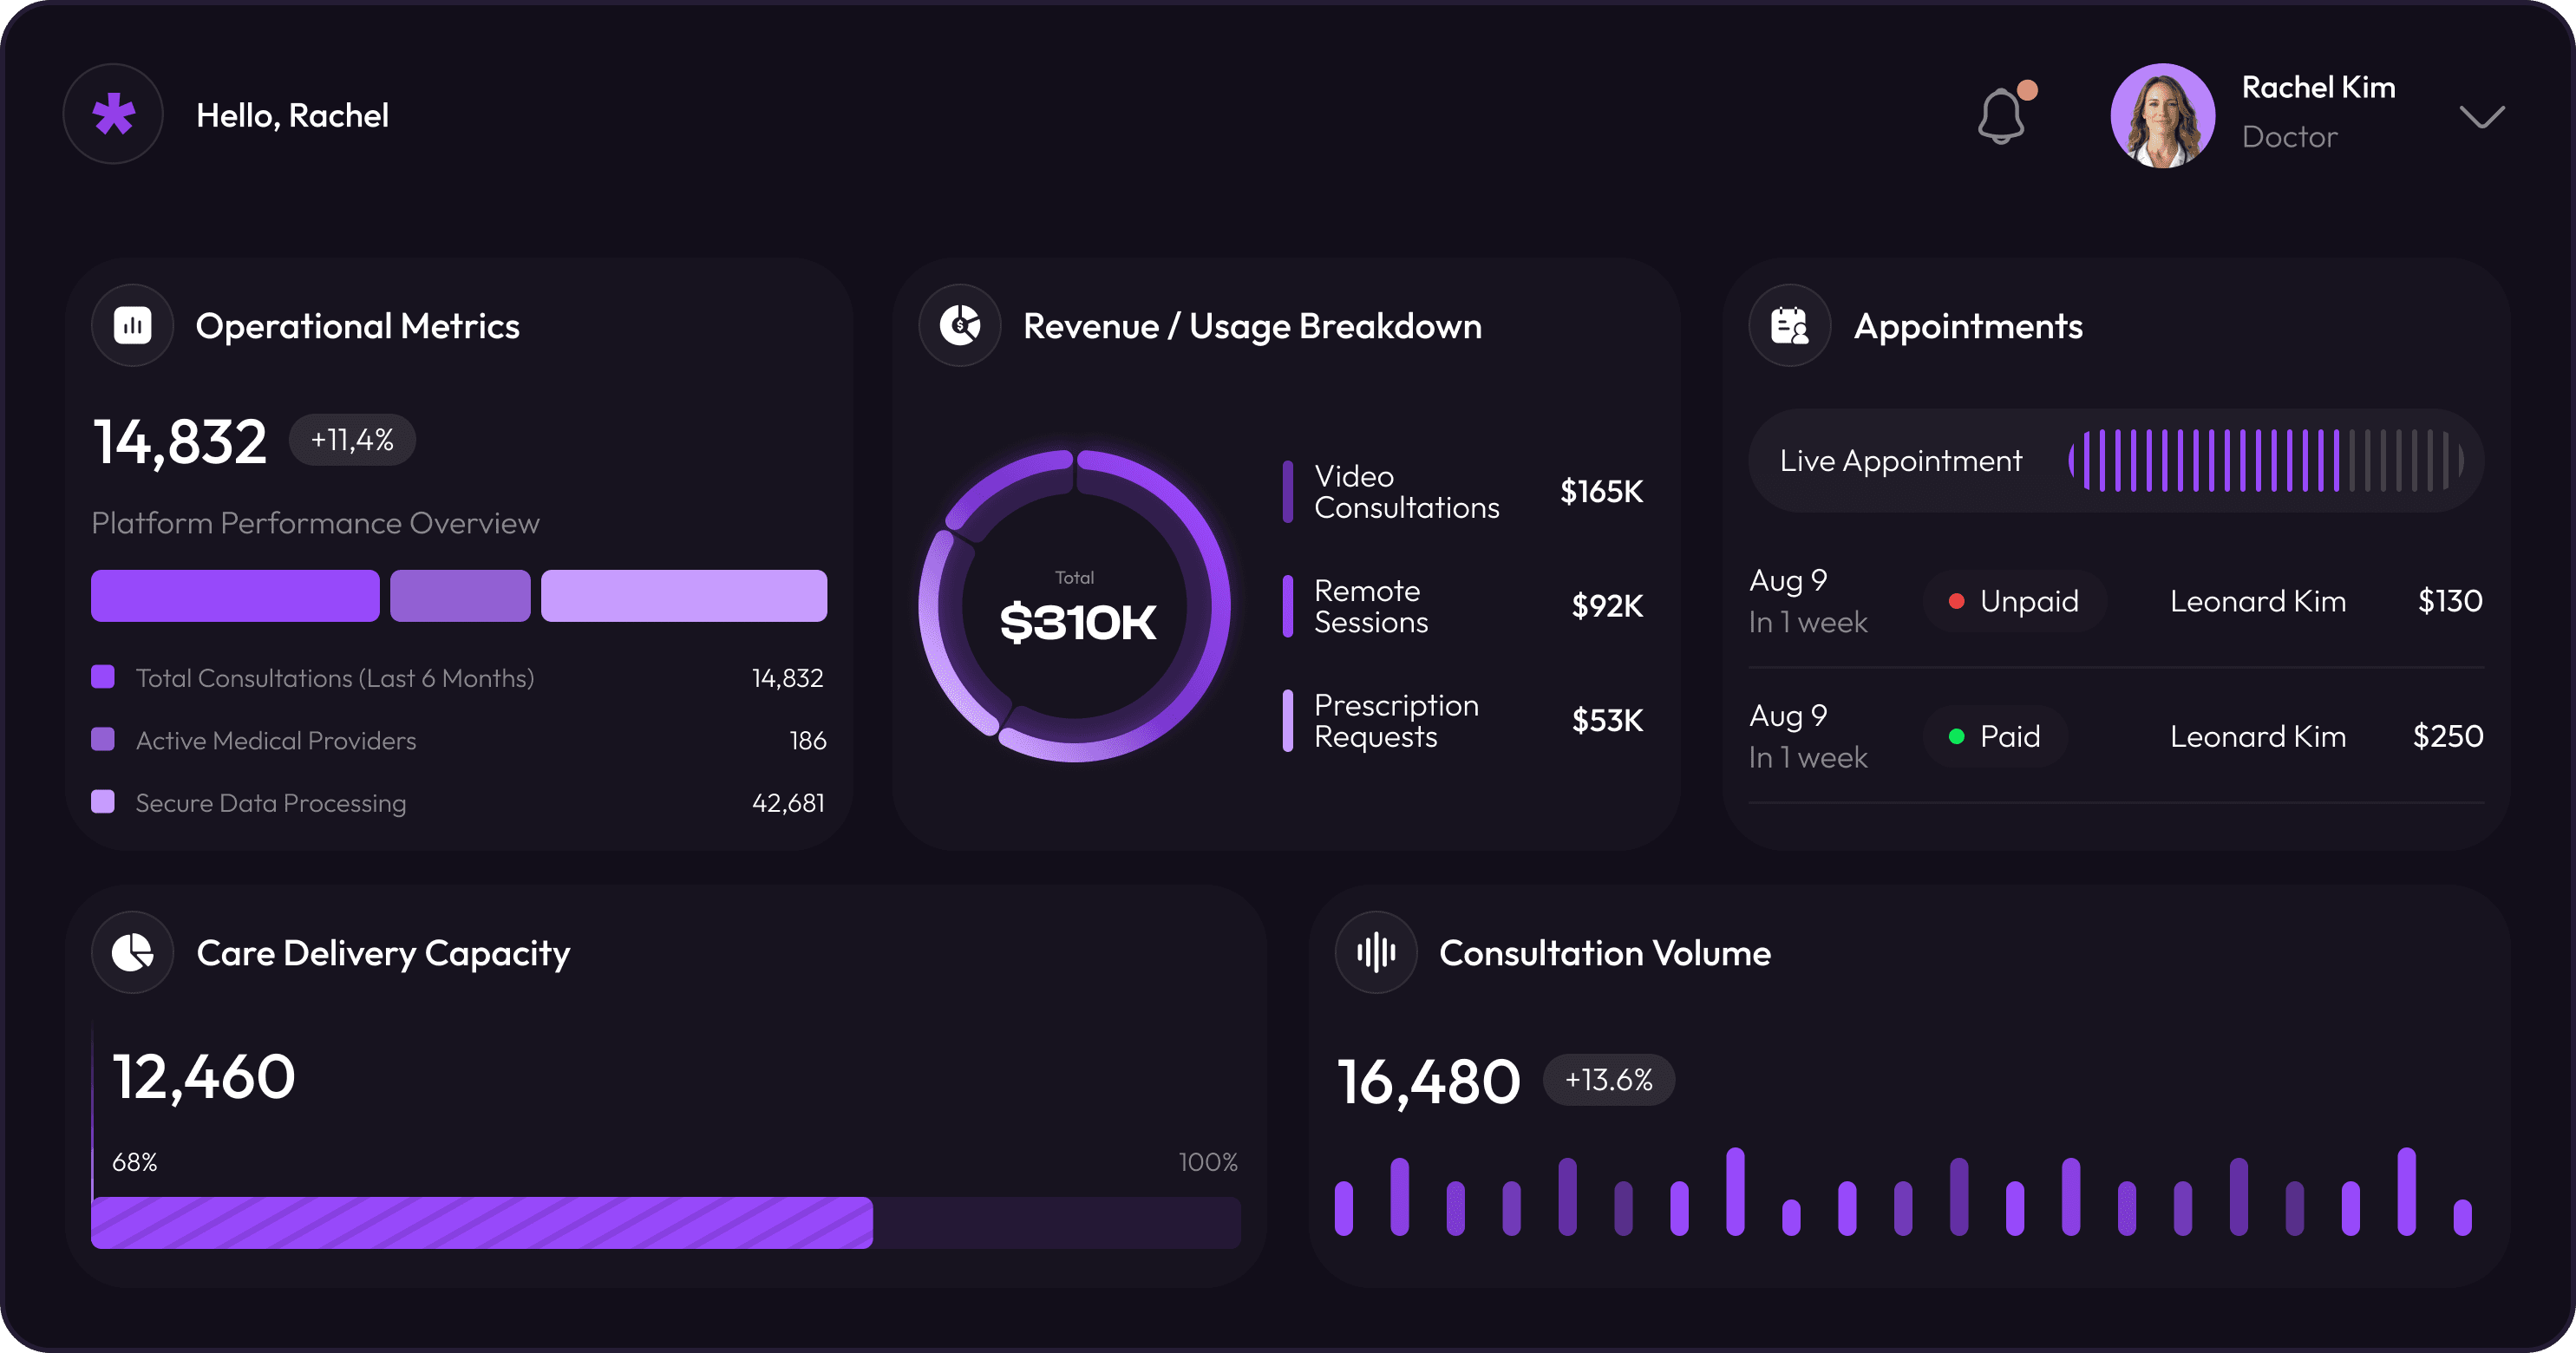Click the Care Delivery Capacity 68% bar

[482, 1222]
